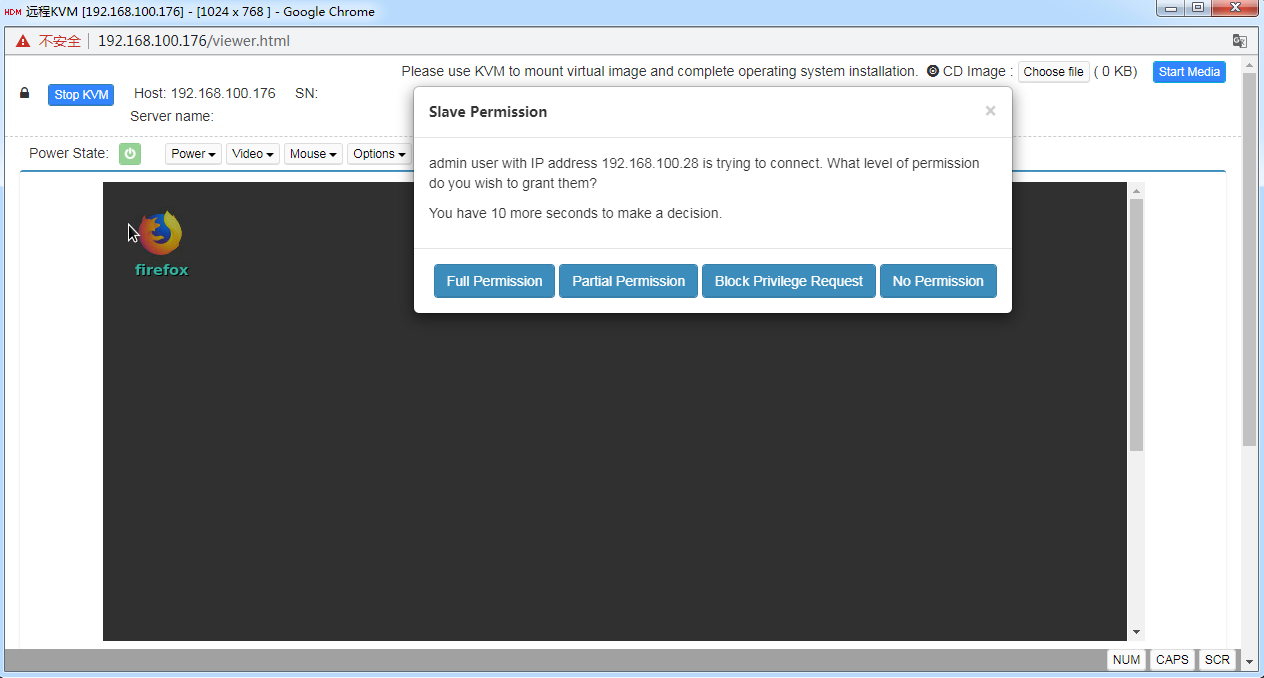Click the page scroll down arrow

[1249, 661]
